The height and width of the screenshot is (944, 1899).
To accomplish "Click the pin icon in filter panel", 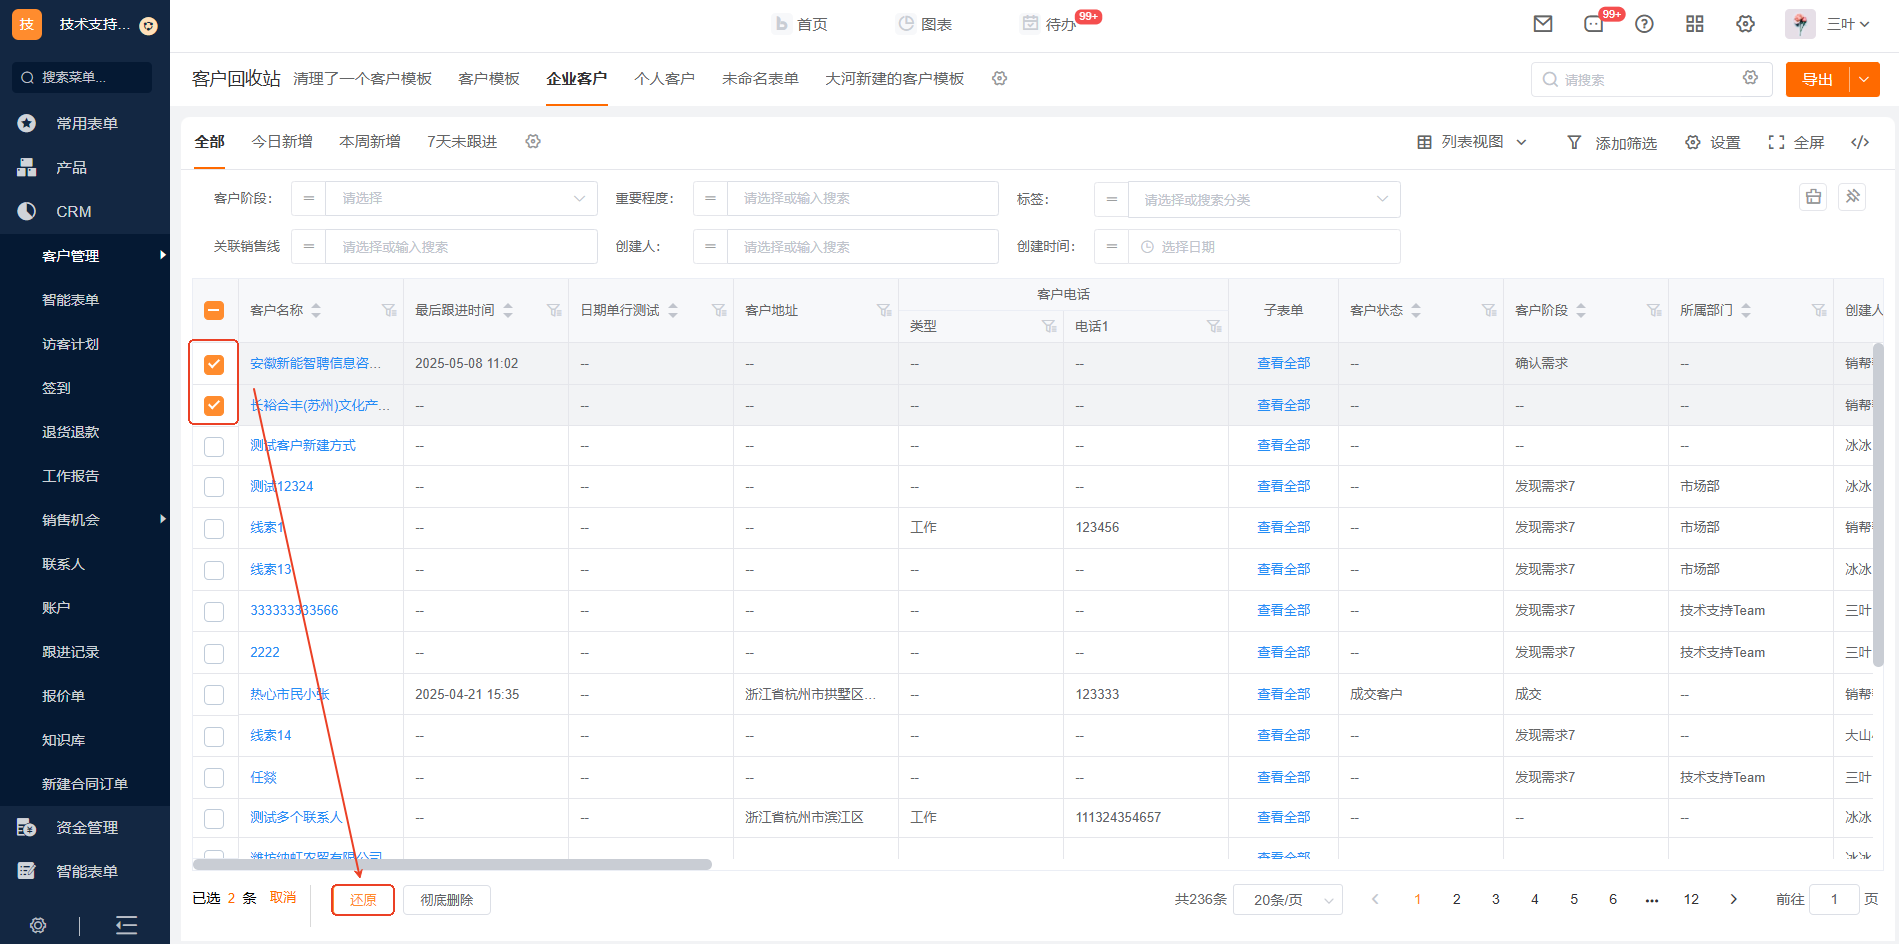I will 1852,197.
